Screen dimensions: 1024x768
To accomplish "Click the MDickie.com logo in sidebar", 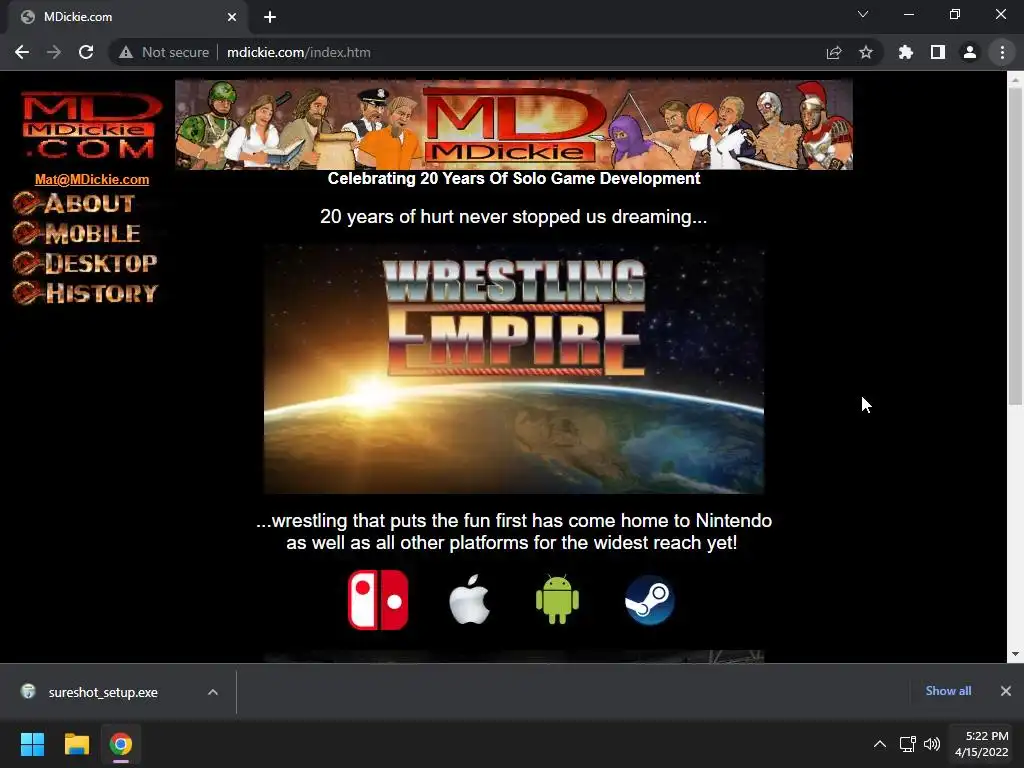I will coord(91,125).
